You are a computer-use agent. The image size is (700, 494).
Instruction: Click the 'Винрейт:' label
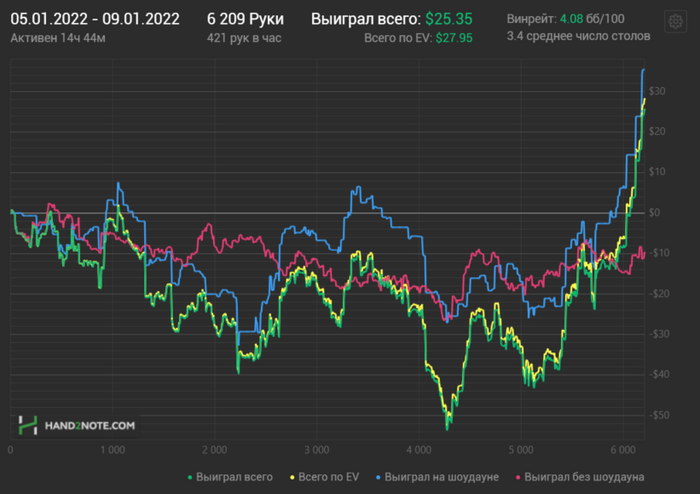[531, 19]
